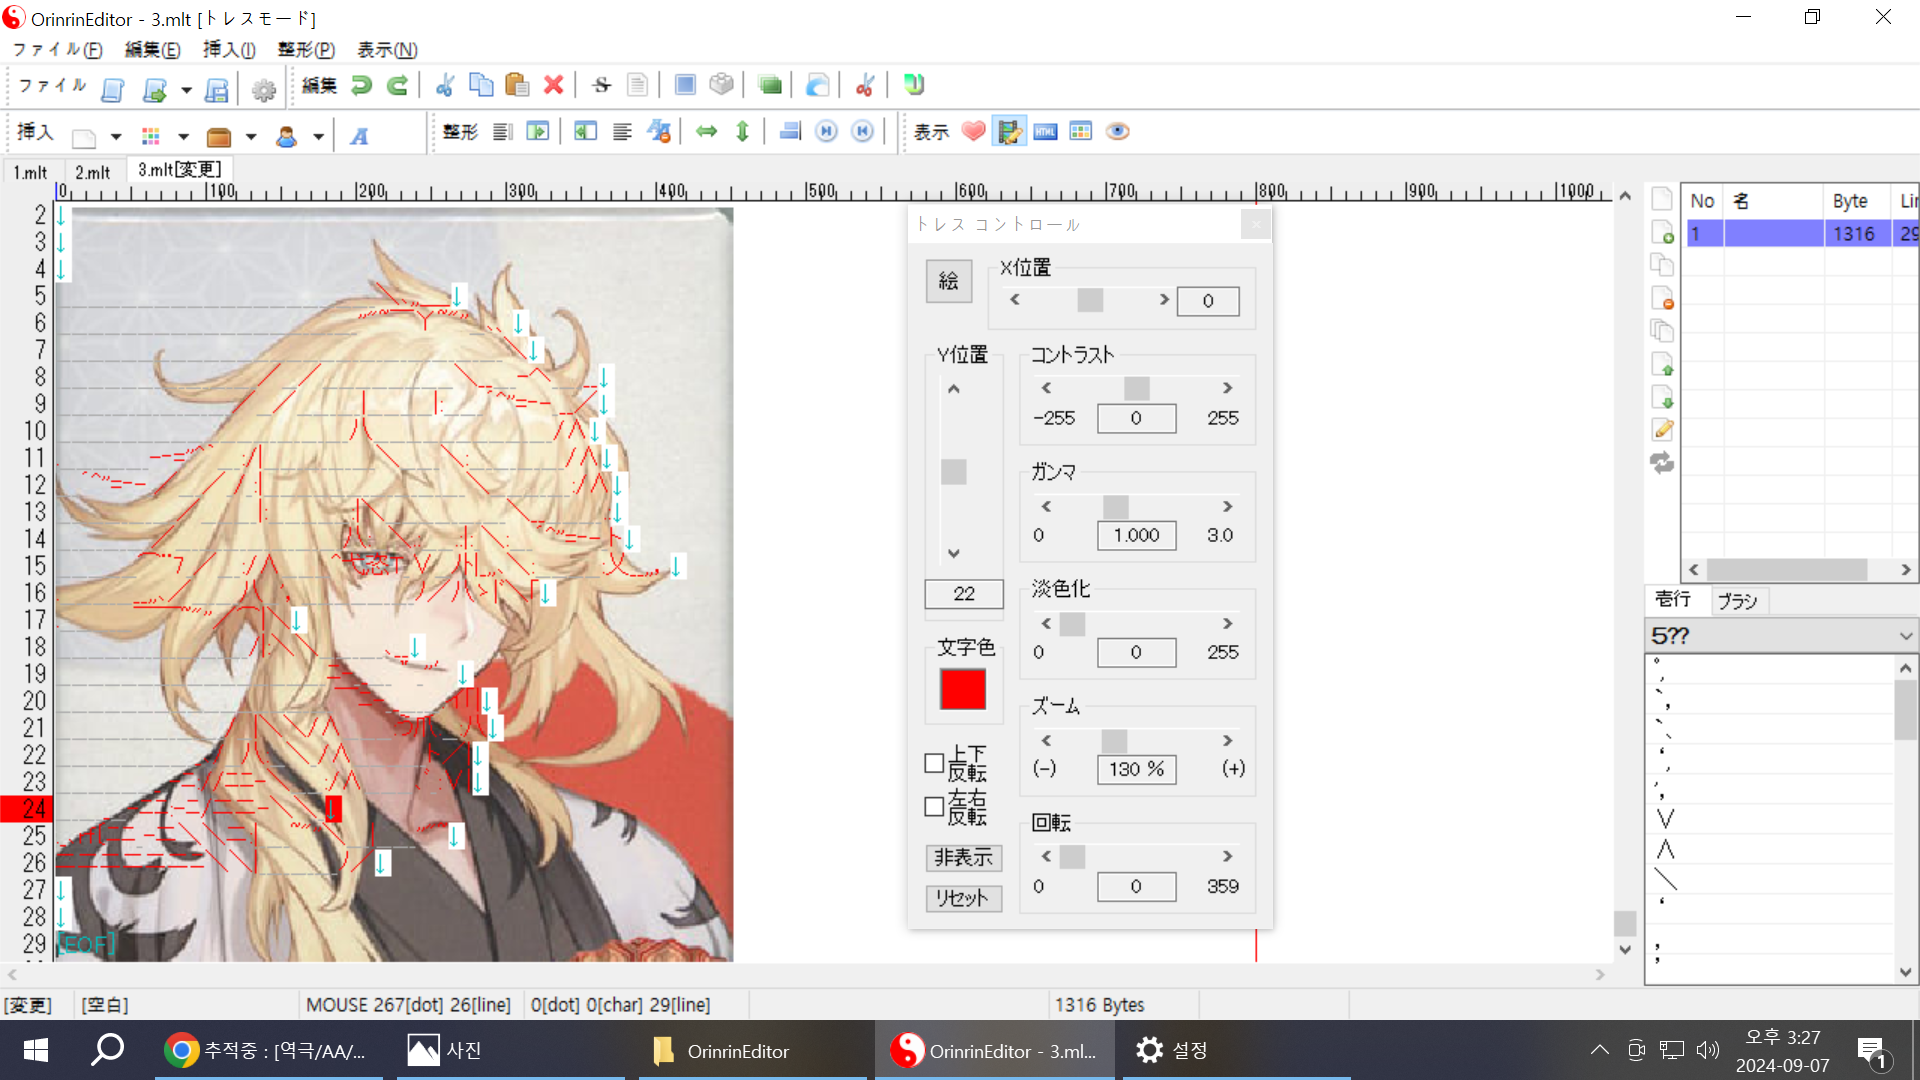Click the paste clipboard icon

click(517, 86)
